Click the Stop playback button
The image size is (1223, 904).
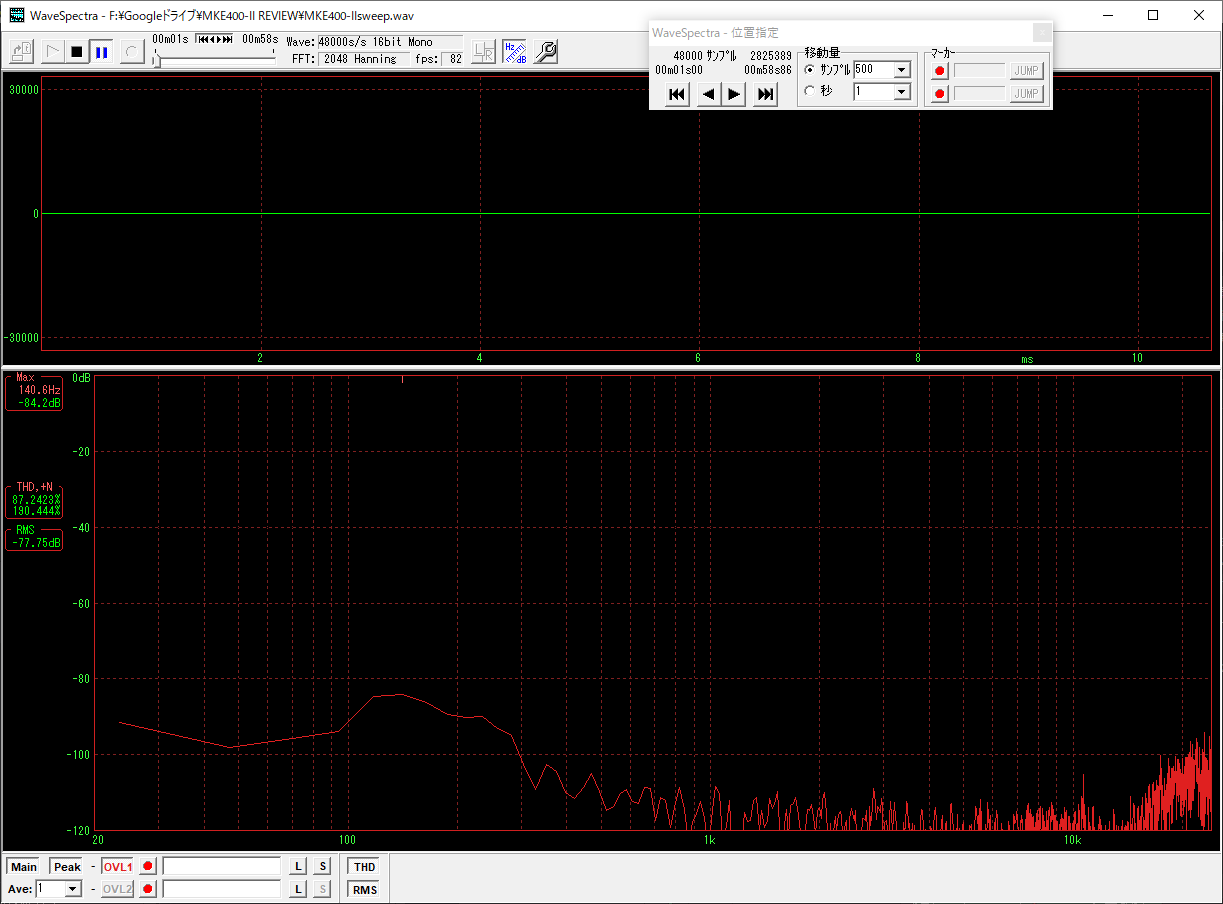pos(76,52)
